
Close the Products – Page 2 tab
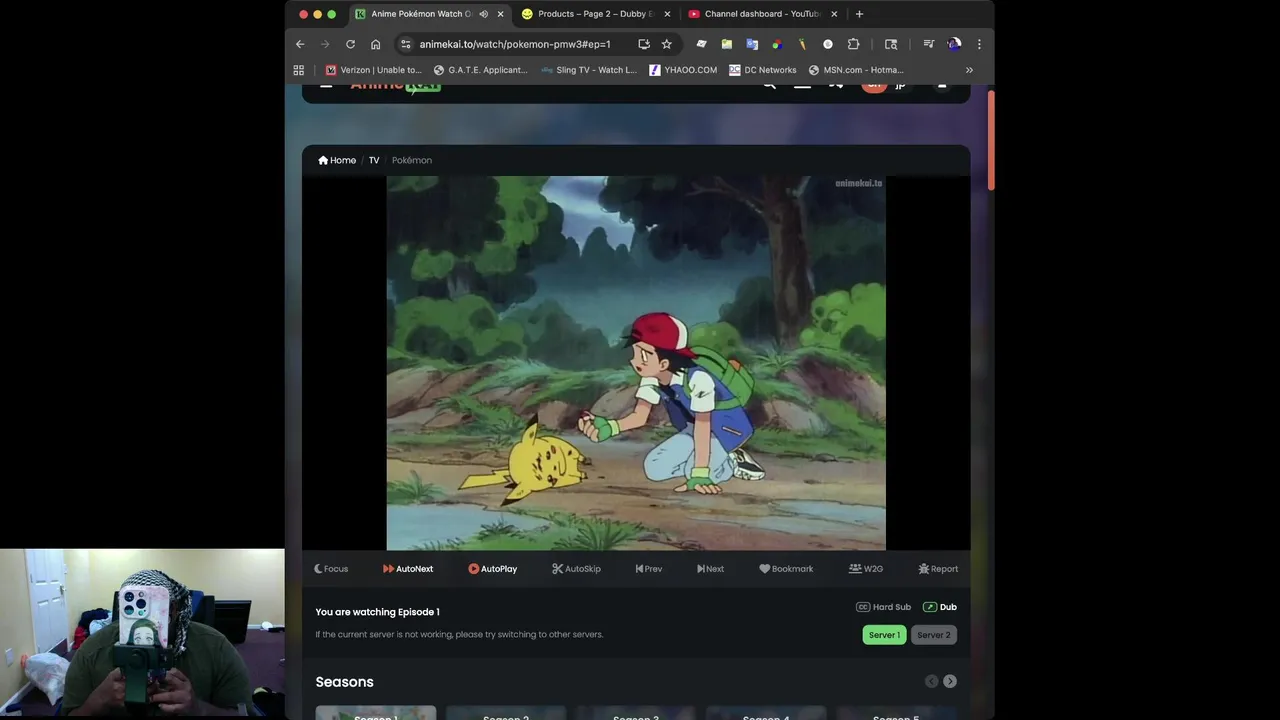tap(667, 14)
